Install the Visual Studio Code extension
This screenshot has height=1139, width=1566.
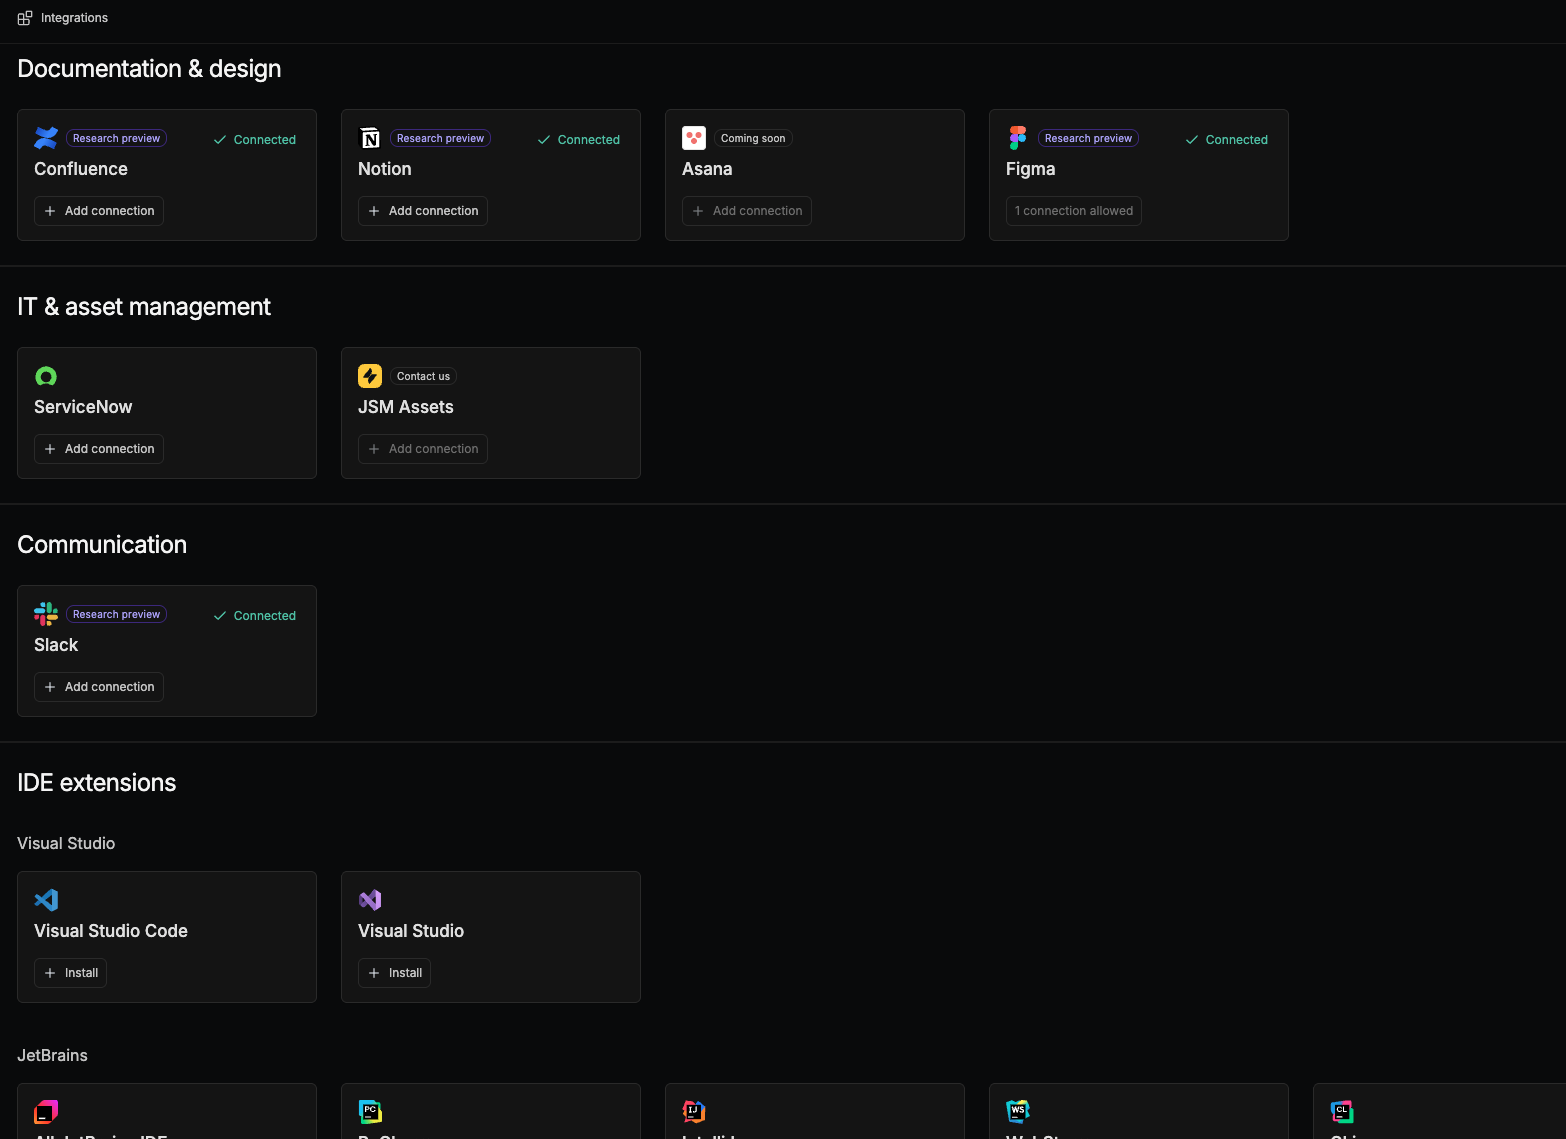tap(70, 973)
